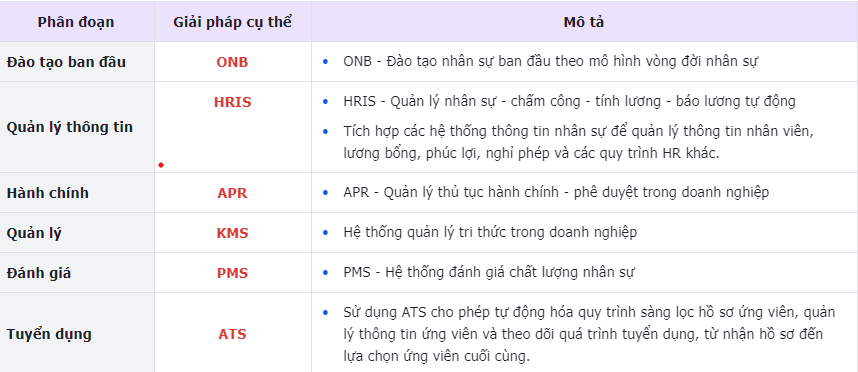Image resolution: width=858 pixels, height=372 pixels.
Task: Click the red 'ATS' solution cell
Action: [x=233, y=334]
